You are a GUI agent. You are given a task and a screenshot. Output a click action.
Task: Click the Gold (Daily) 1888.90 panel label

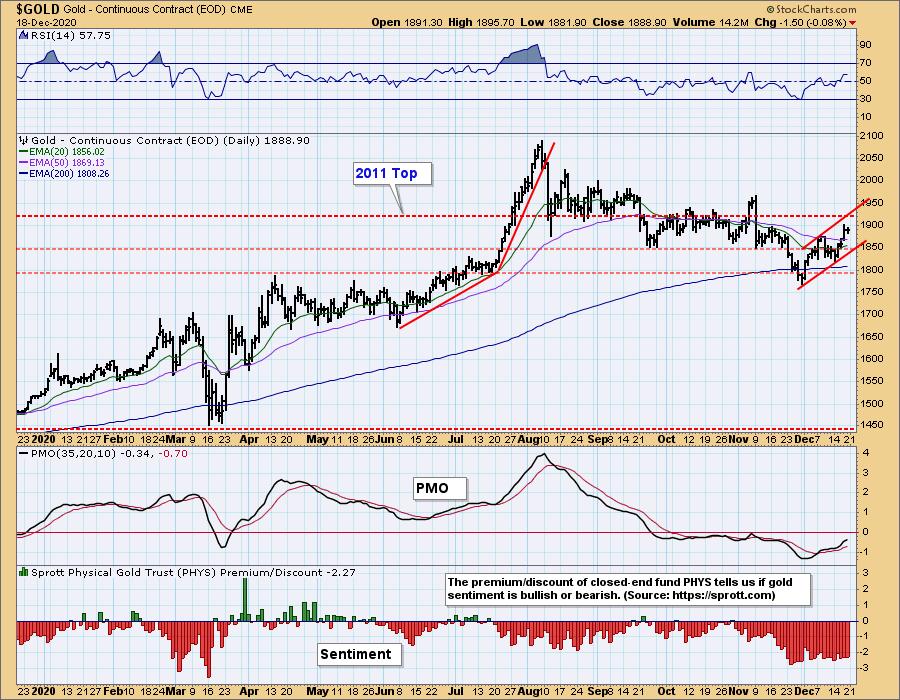pyautogui.click(x=170, y=140)
